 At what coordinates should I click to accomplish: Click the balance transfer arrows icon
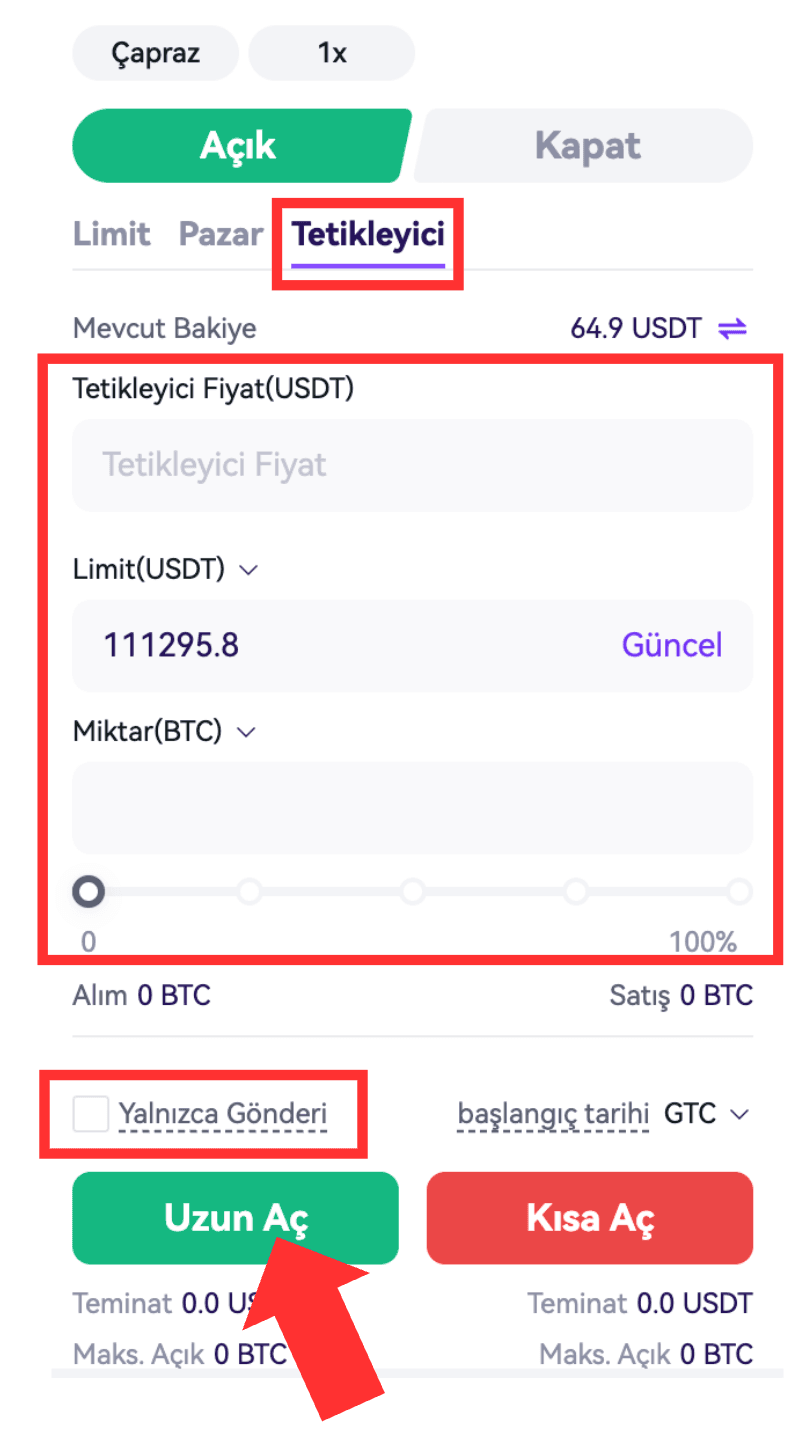(x=732, y=329)
